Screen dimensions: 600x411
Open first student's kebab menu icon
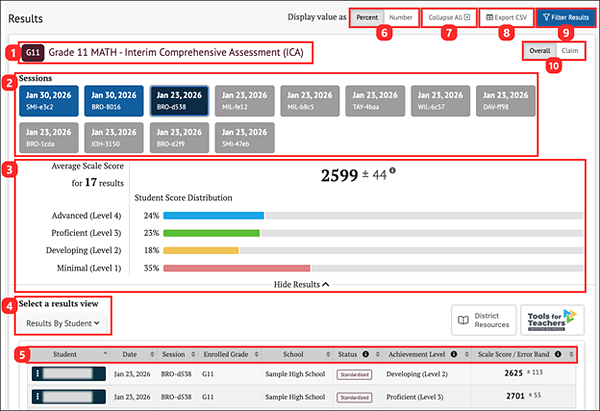pyautogui.click(x=38, y=373)
